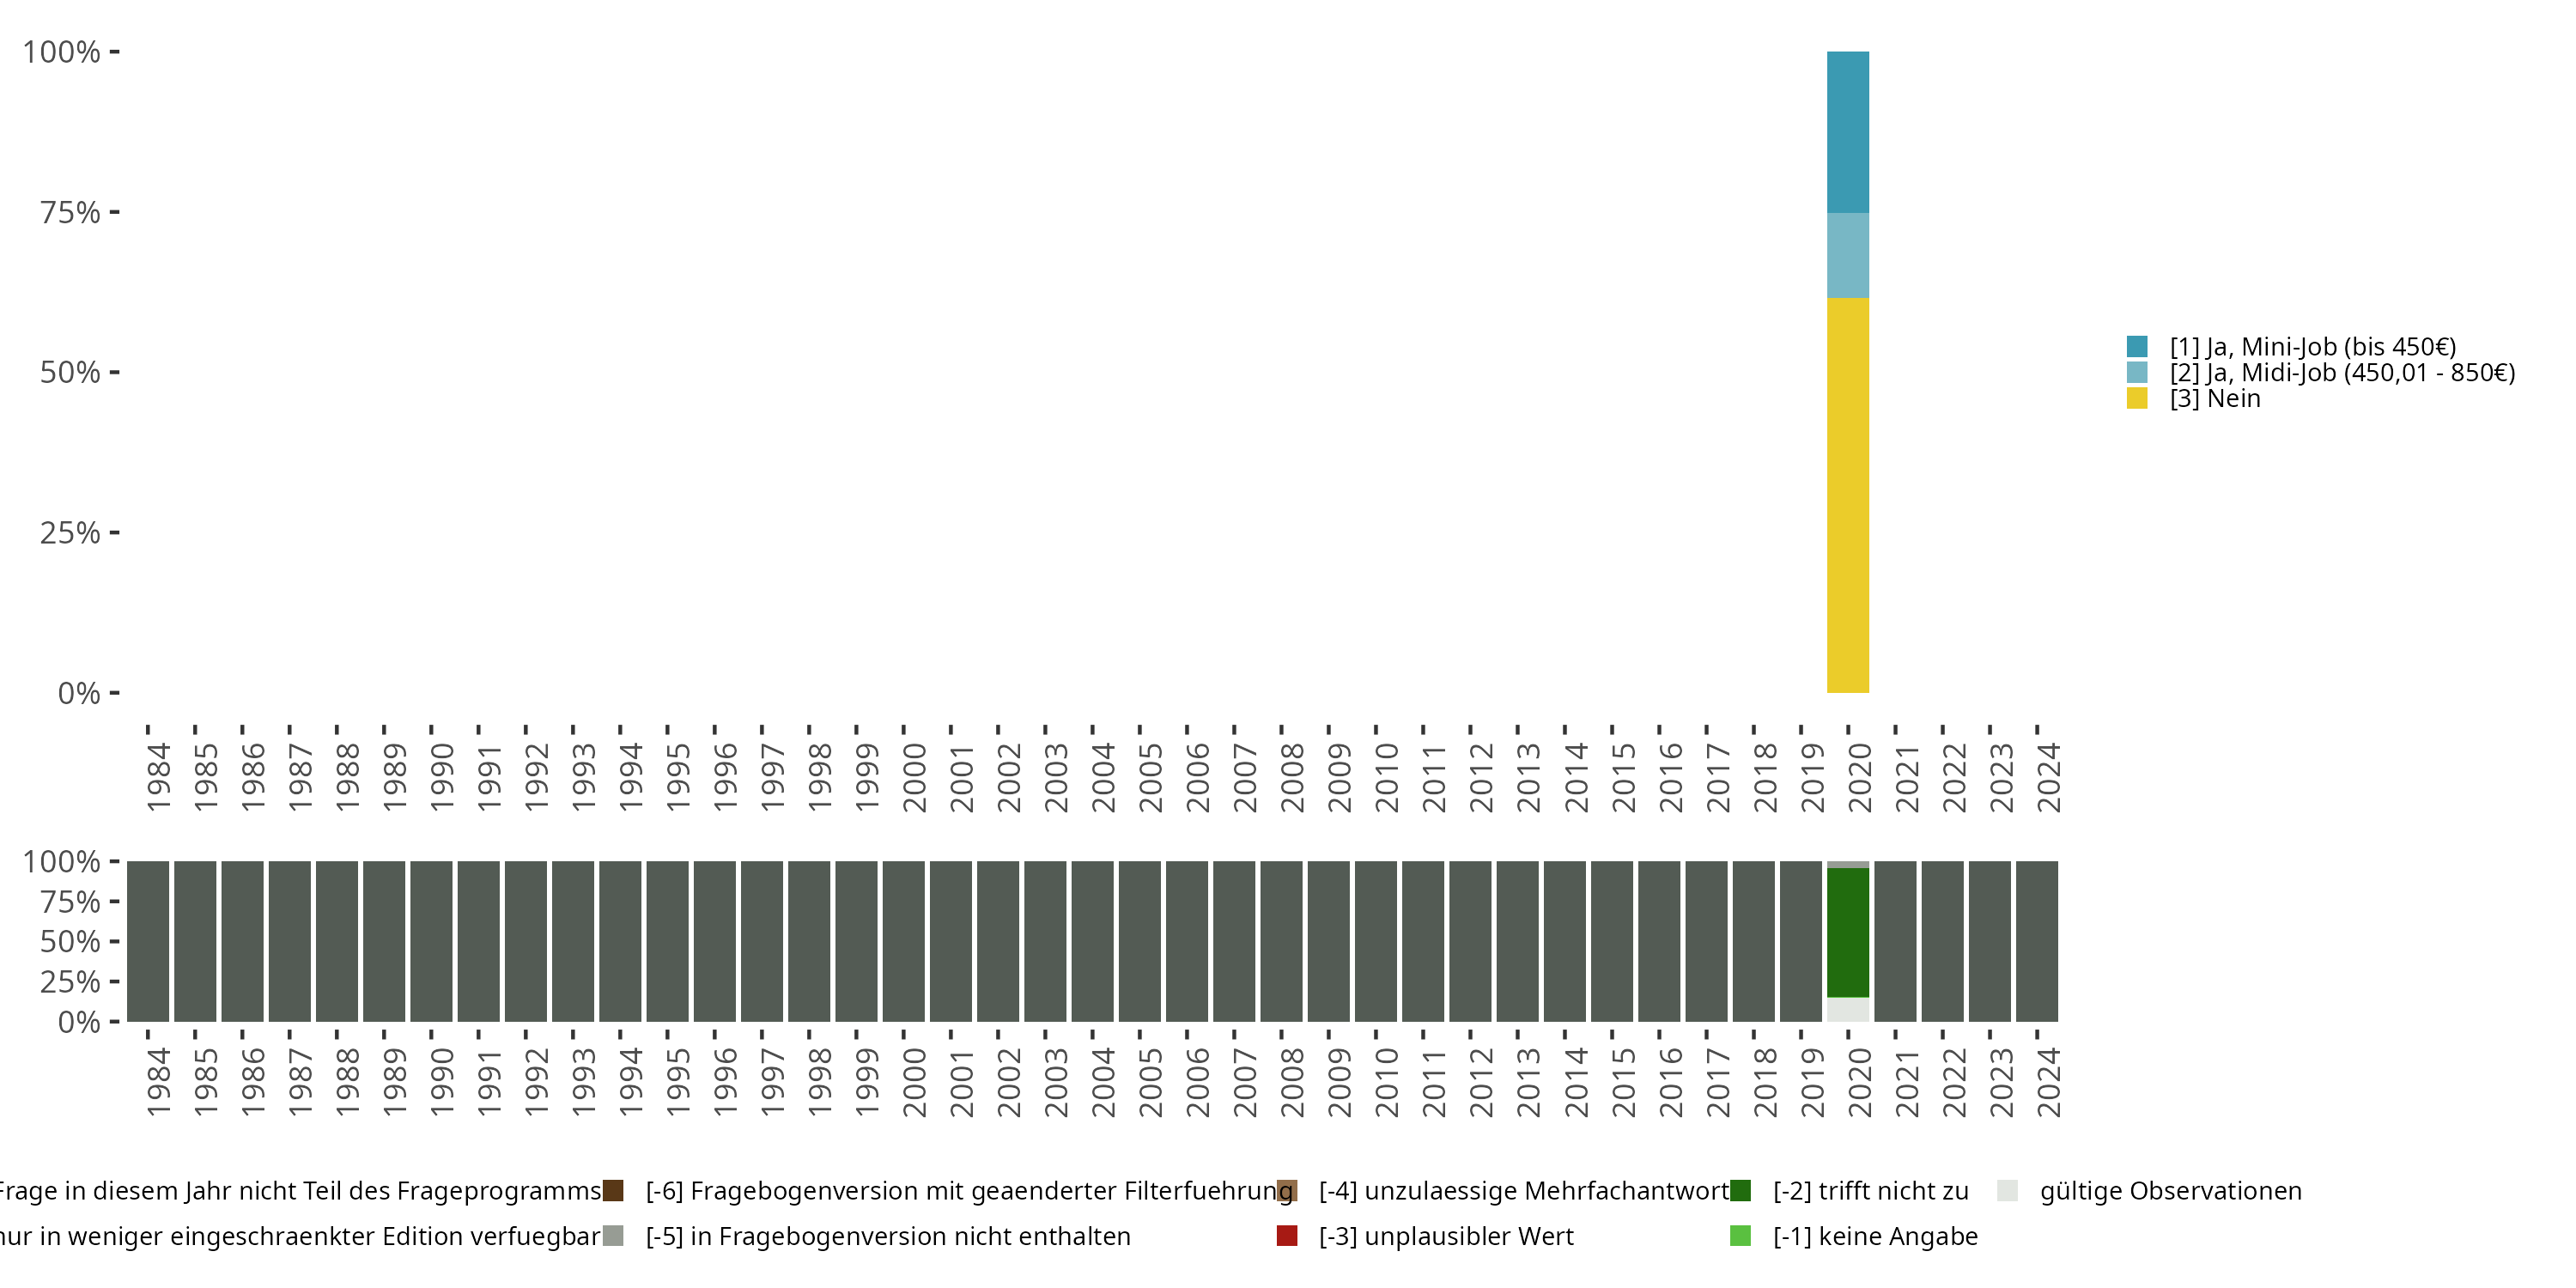
Task: Click the 1984 gray bar in lower chart
Action: [148, 941]
